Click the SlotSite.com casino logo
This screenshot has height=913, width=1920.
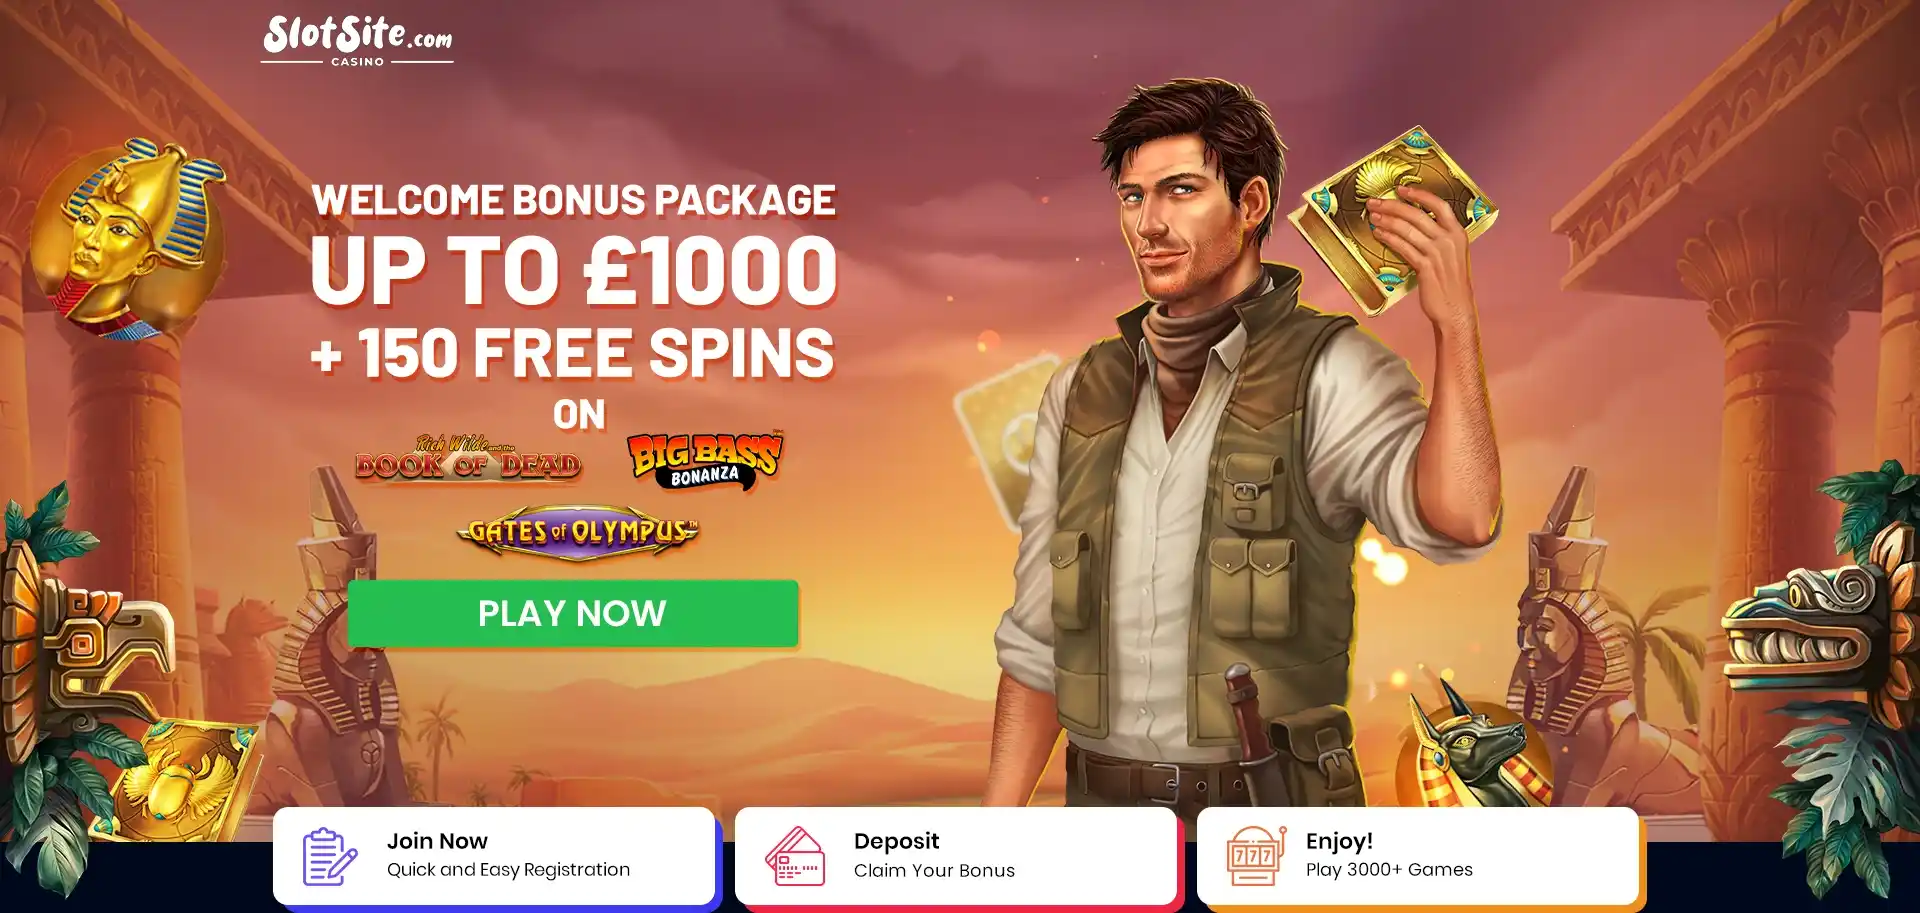[357, 41]
